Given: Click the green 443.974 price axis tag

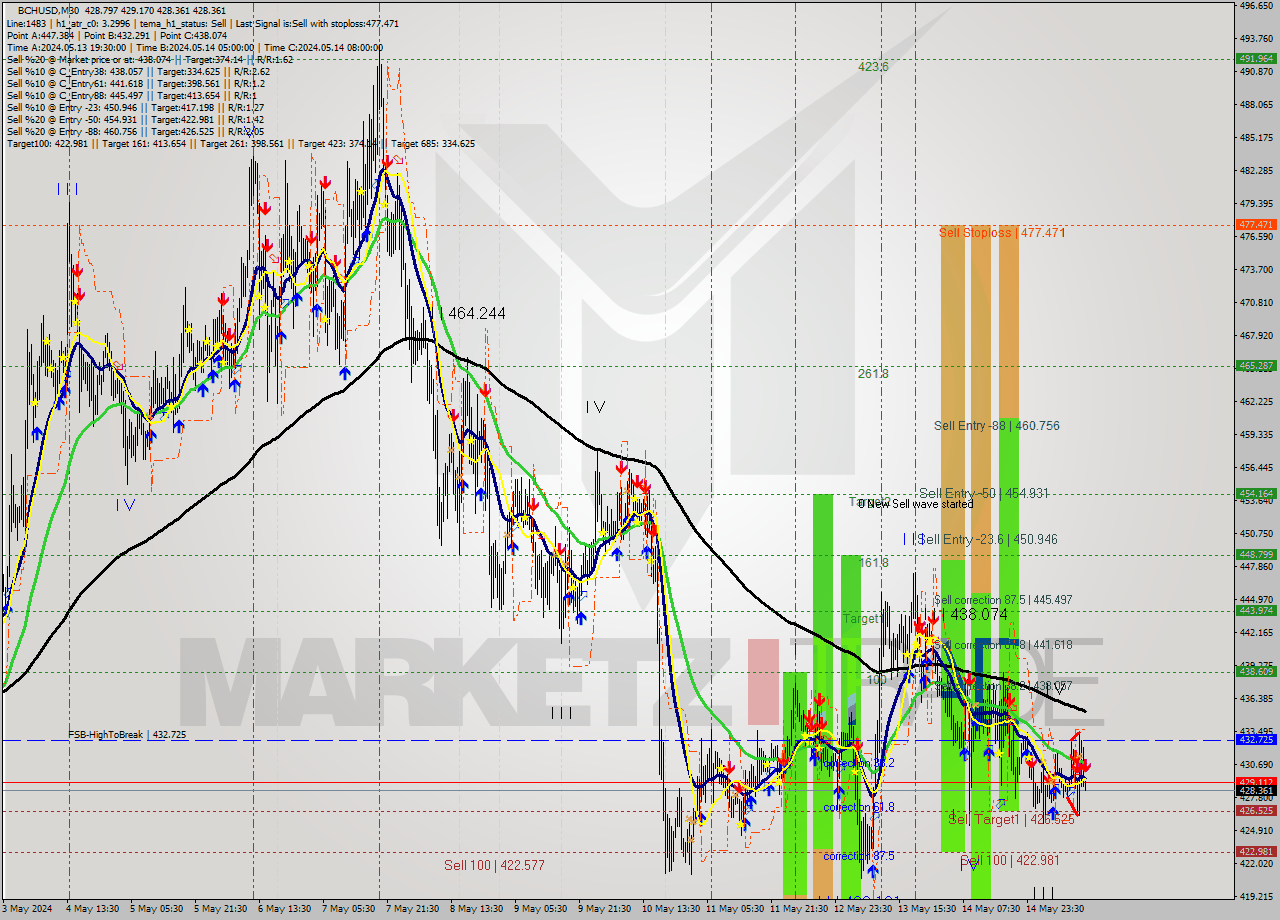Looking at the screenshot, I should tap(1256, 611).
